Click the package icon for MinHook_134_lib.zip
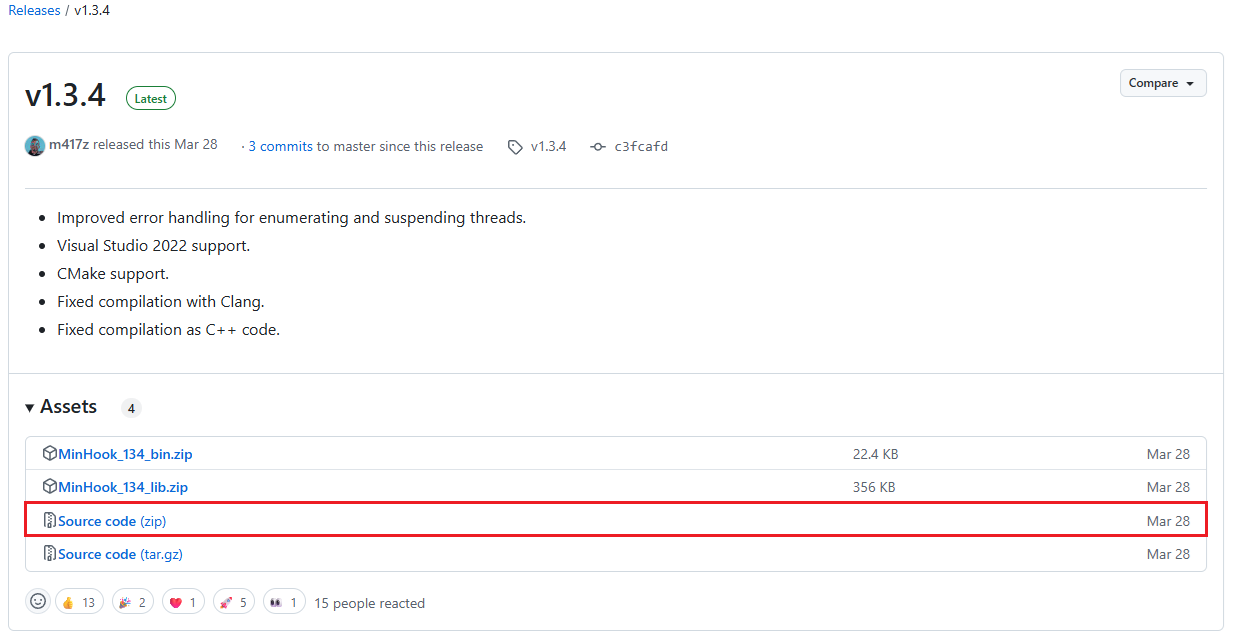 50,486
